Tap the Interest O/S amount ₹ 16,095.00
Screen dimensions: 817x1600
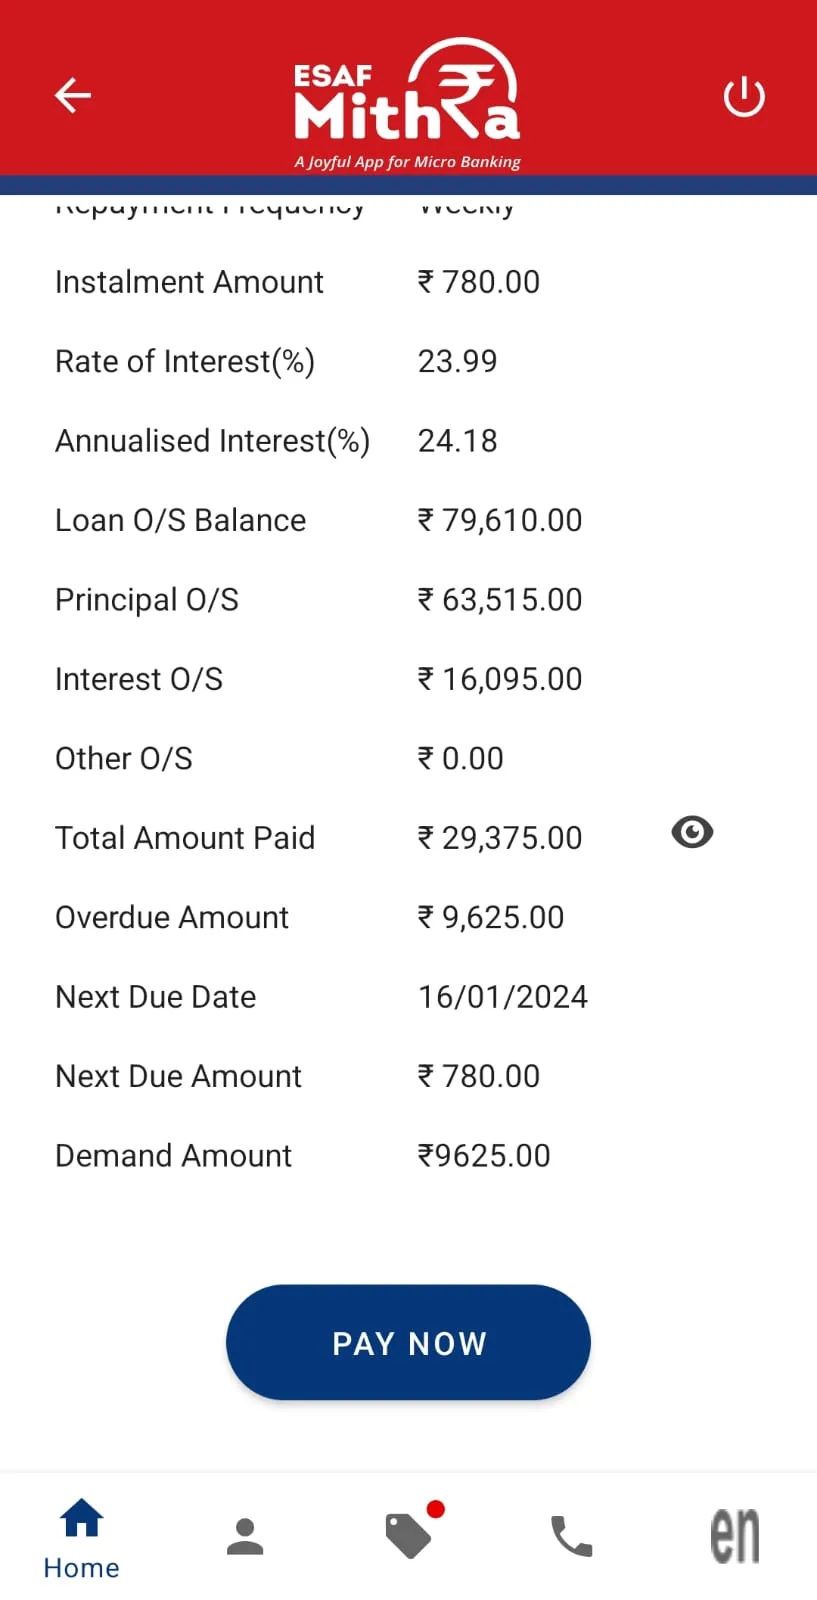click(499, 679)
